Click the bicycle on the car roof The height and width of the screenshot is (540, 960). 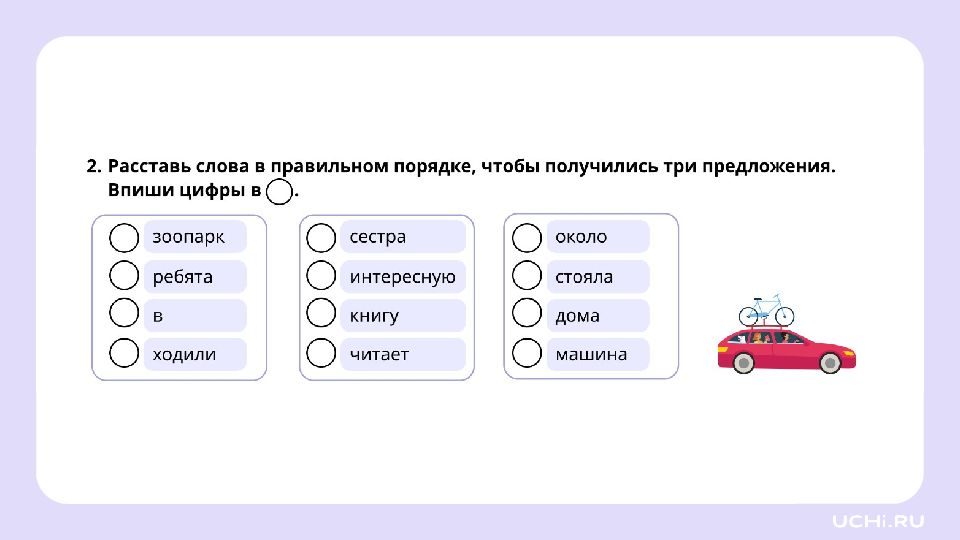(767, 310)
